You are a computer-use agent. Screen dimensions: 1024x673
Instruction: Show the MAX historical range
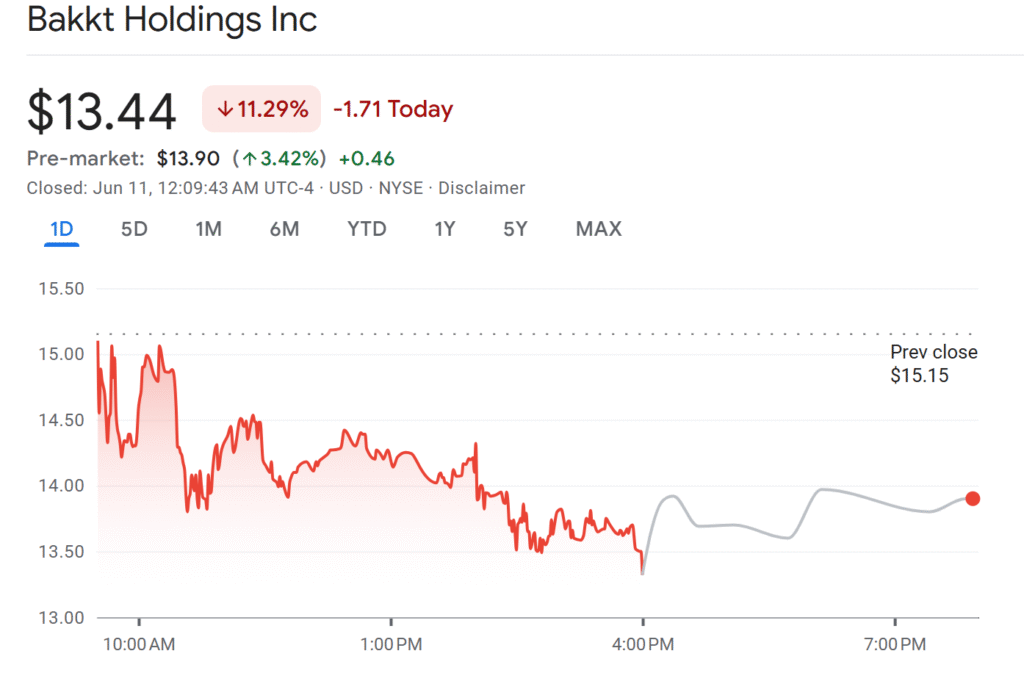(598, 229)
